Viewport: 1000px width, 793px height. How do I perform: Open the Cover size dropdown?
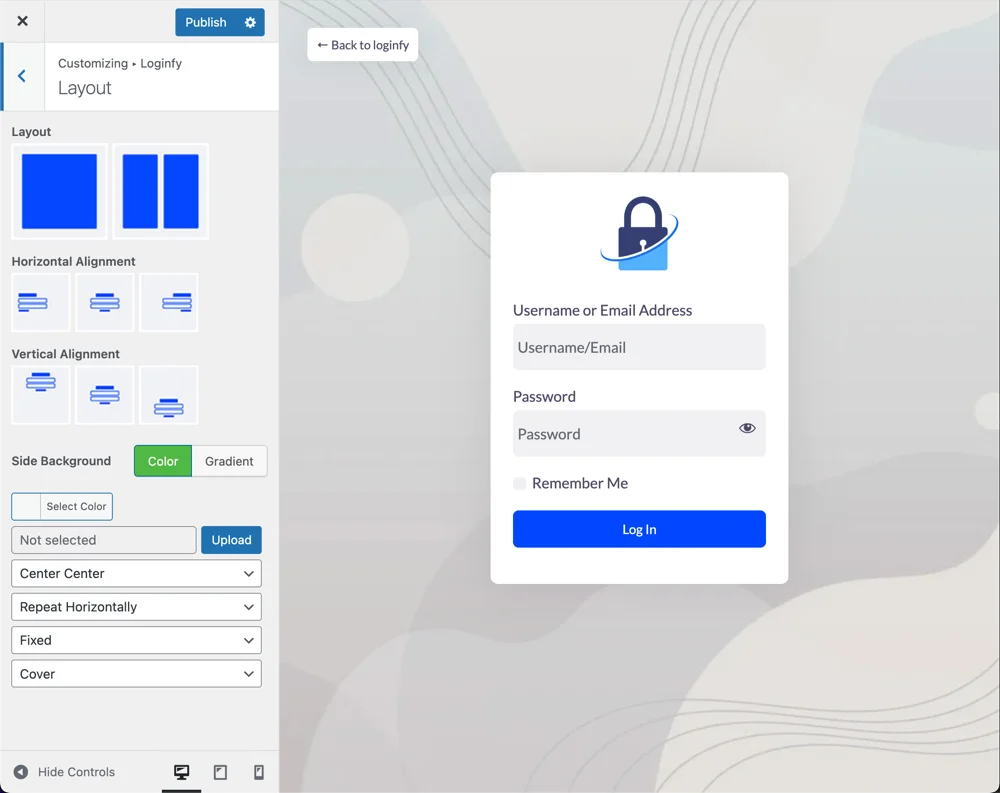pyautogui.click(x=136, y=674)
